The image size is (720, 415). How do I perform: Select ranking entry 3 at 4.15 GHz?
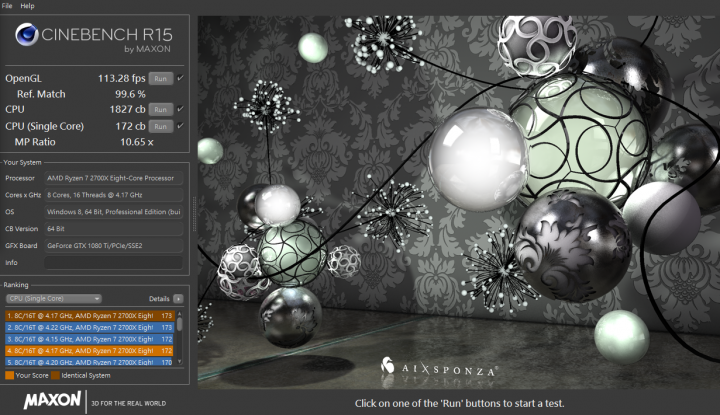click(90, 339)
